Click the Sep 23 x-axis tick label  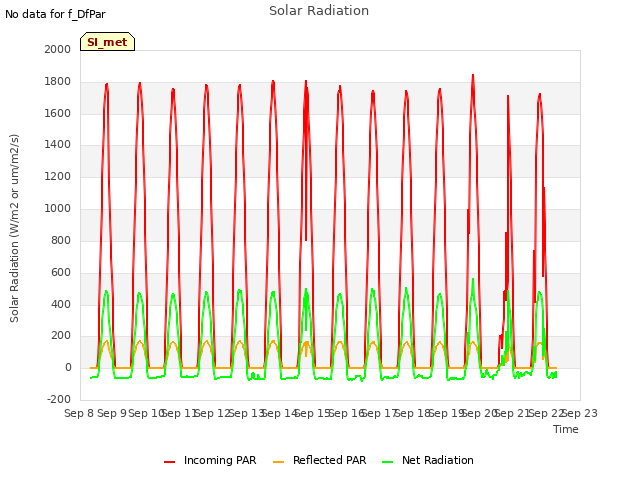click(x=580, y=413)
